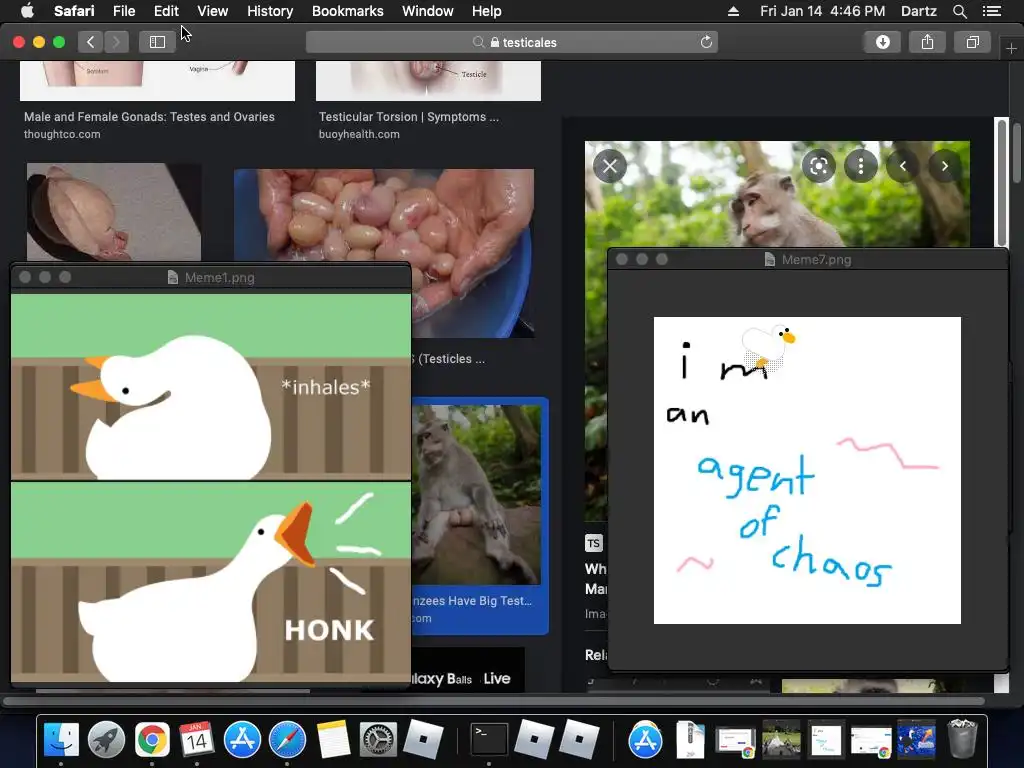Open the Help menu
The height and width of the screenshot is (768, 1024).
click(x=487, y=11)
